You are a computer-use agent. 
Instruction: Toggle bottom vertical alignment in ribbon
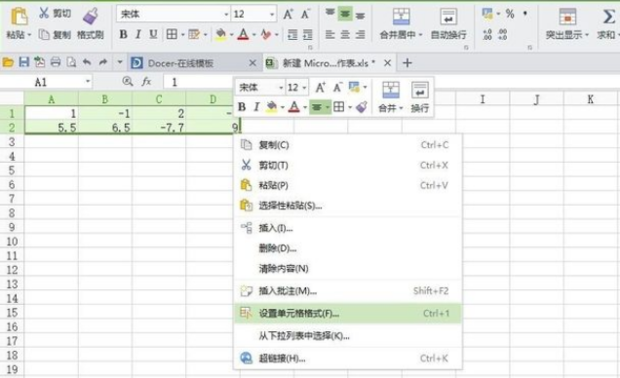[x=360, y=14]
